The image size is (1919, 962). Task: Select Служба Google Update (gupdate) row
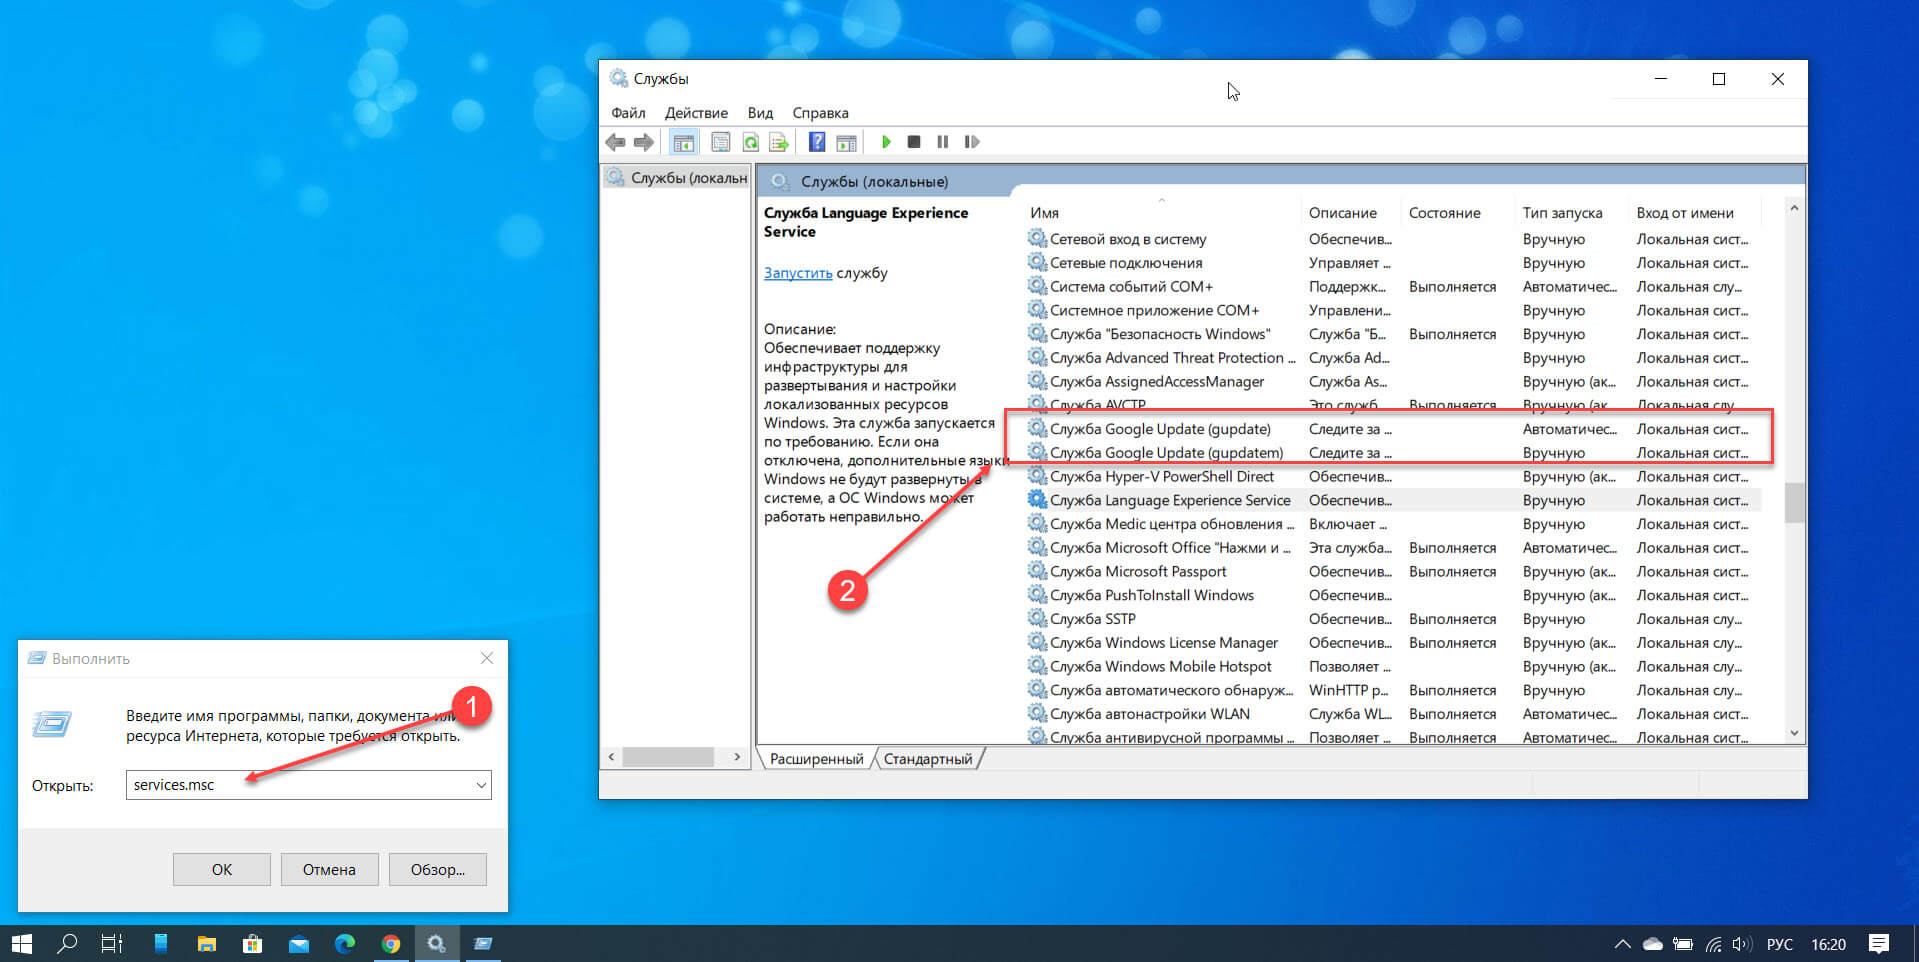(1393, 429)
